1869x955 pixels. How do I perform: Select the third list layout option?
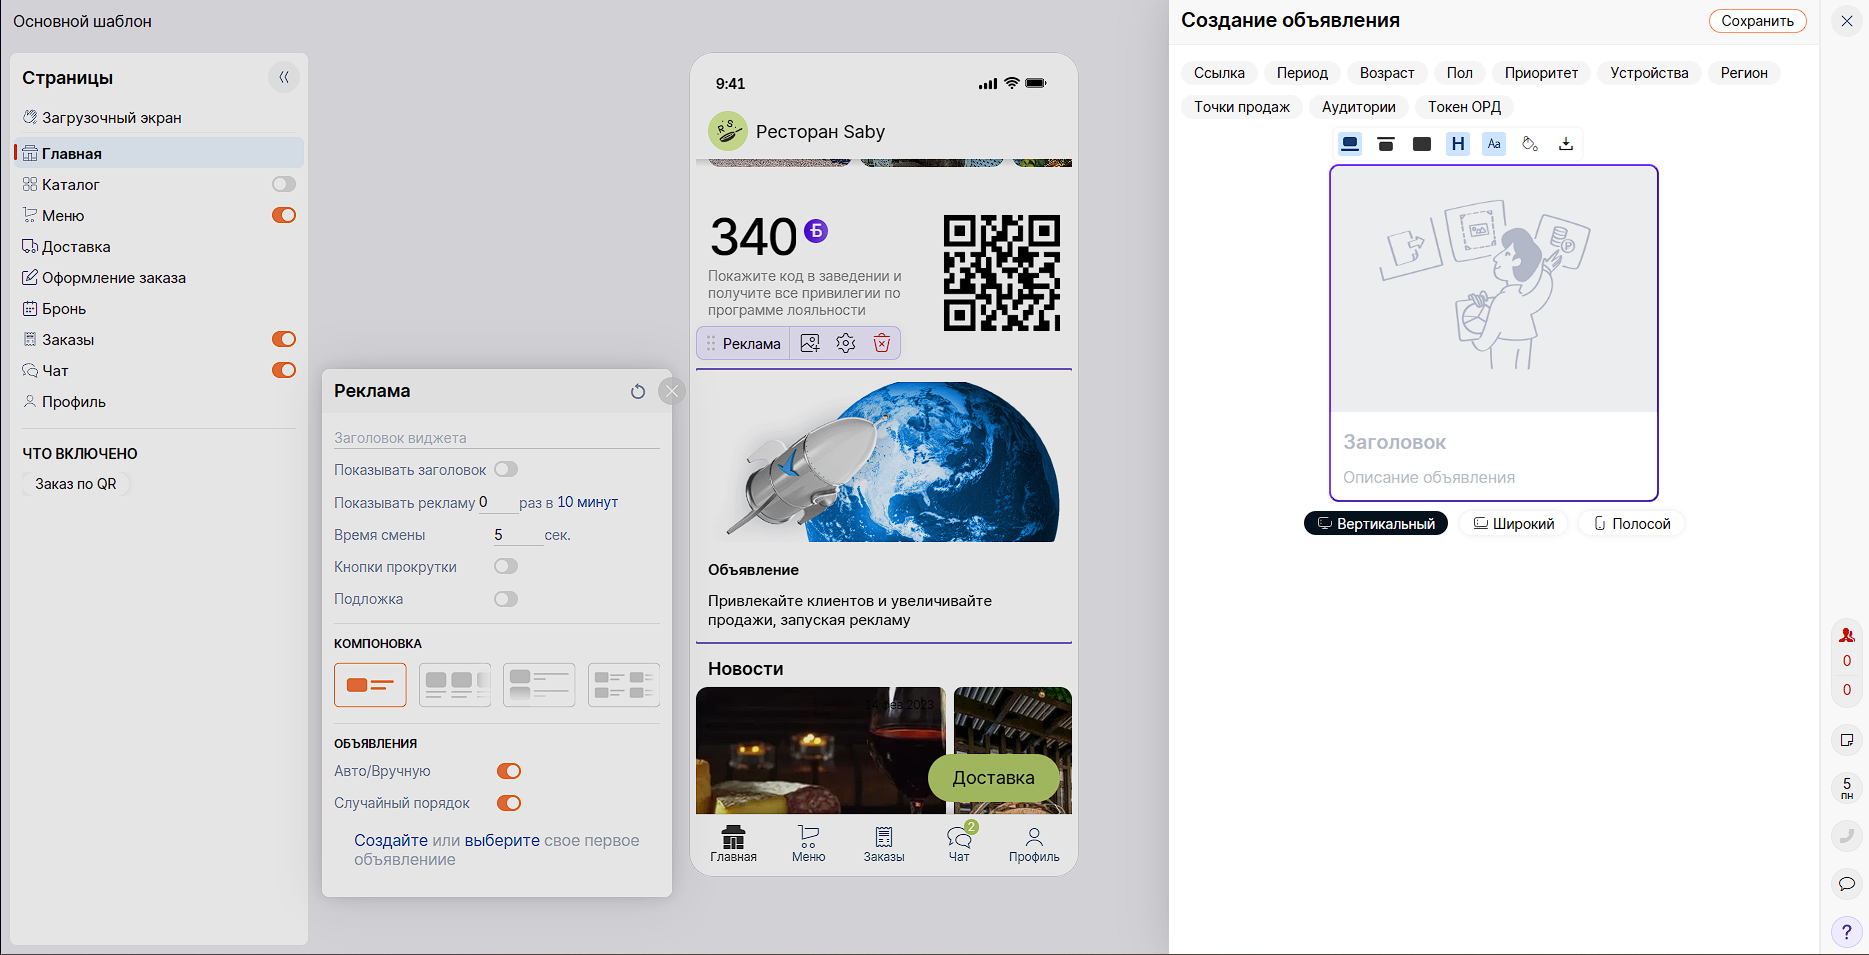click(539, 685)
